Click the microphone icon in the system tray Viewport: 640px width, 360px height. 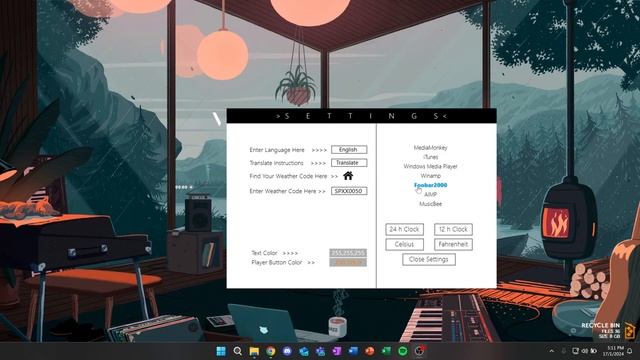pos(564,351)
